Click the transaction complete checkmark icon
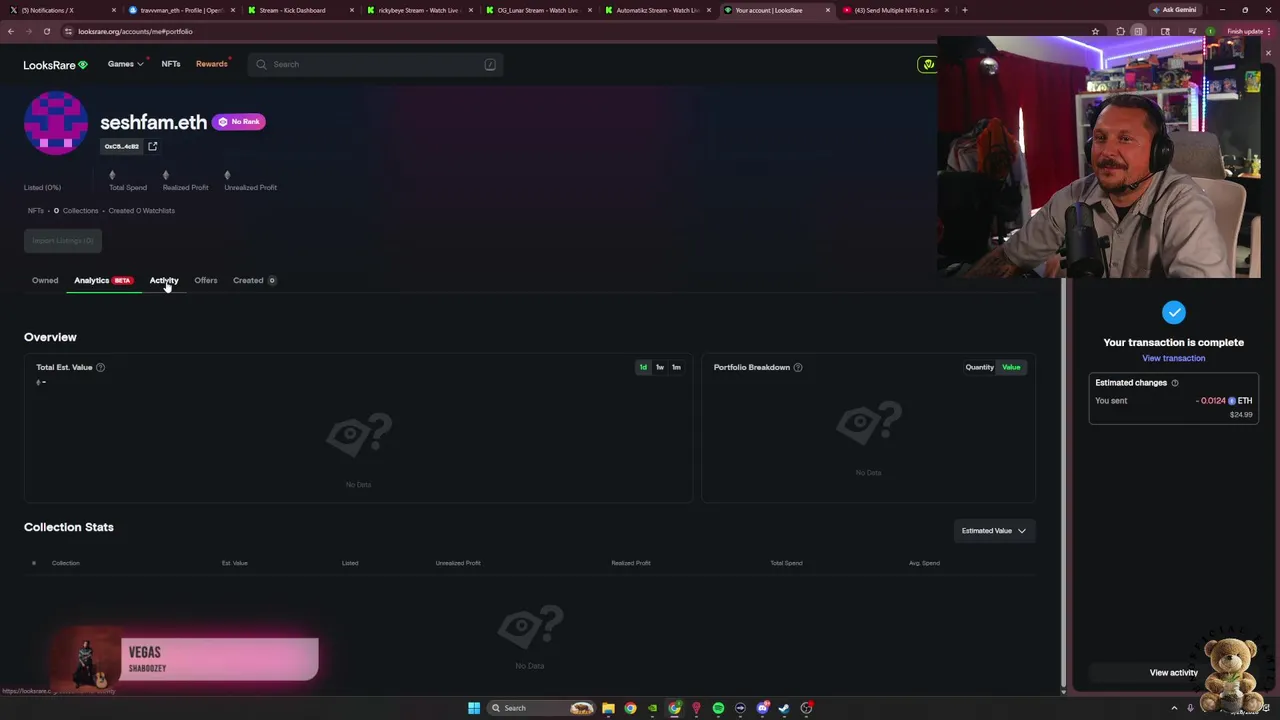The height and width of the screenshot is (720, 1280). point(1174,313)
